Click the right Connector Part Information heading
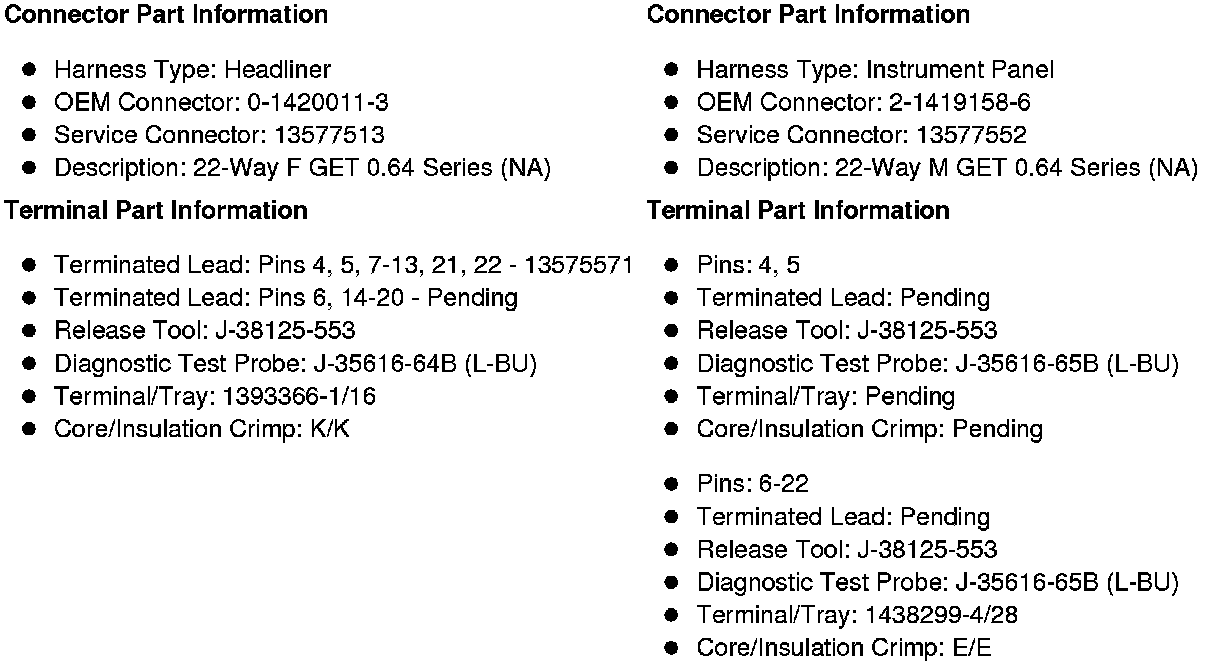The image size is (1216, 666). pyautogui.click(x=808, y=15)
